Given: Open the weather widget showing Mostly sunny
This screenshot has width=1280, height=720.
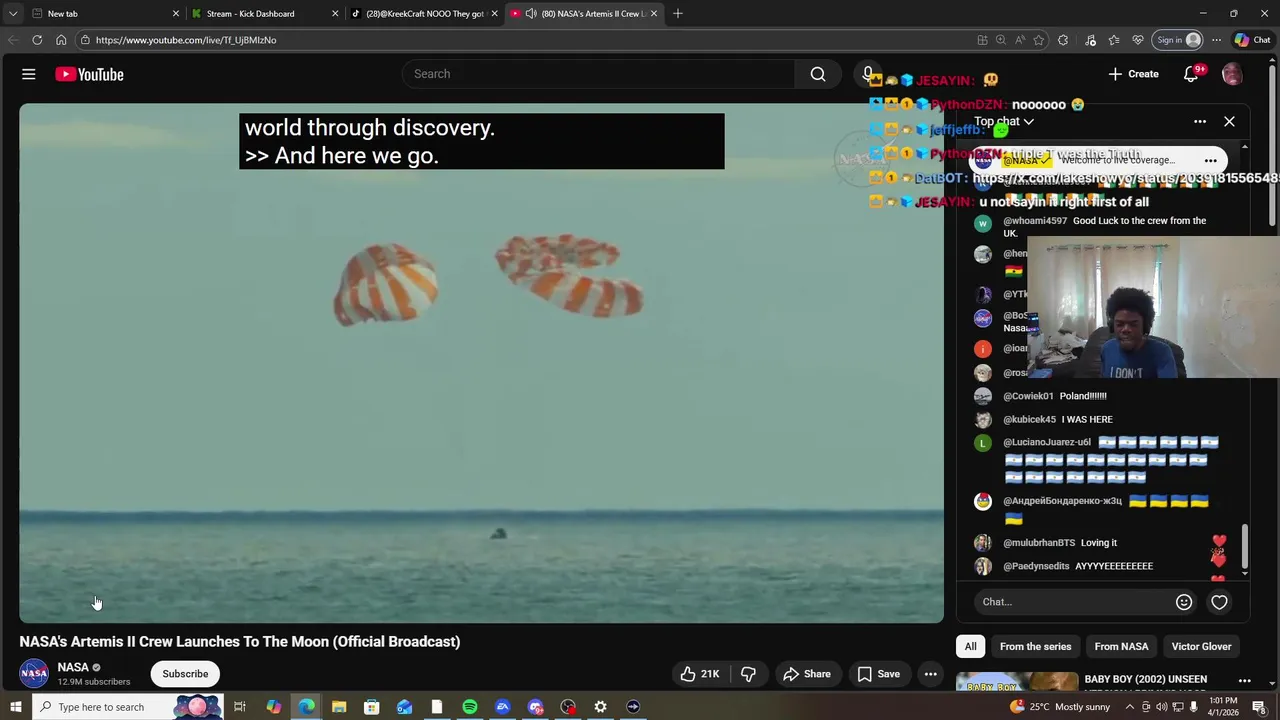Looking at the screenshot, I should 1061,707.
